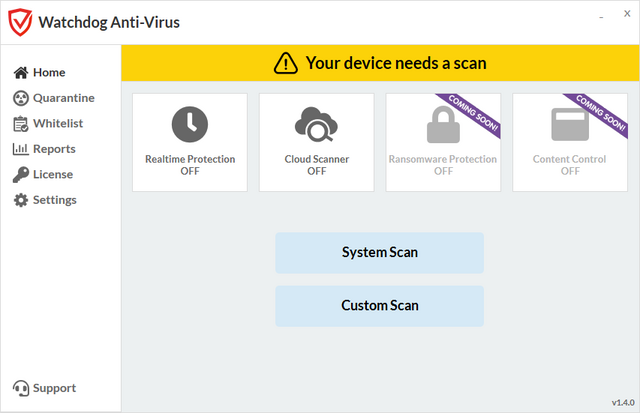Screen dimensions: 640x413
Task: Click the Coming Soon ribbon on Ransomware card
Action: click(x=473, y=113)
